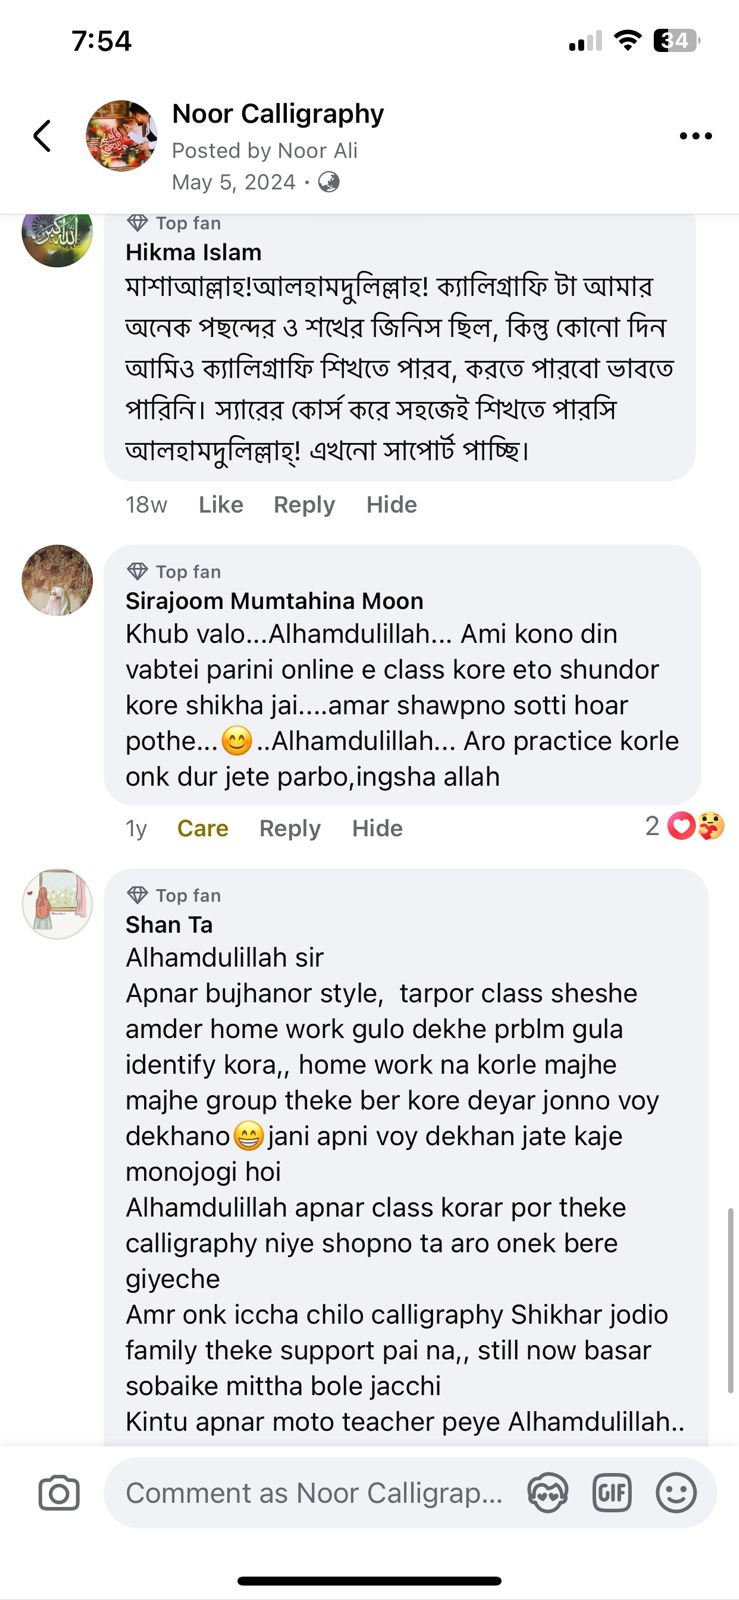The width and height of the screenshot is (739, 1600).
Task: Hide Hikma Islam's comment
Action: pyautogui.click(x=391, y=505)
